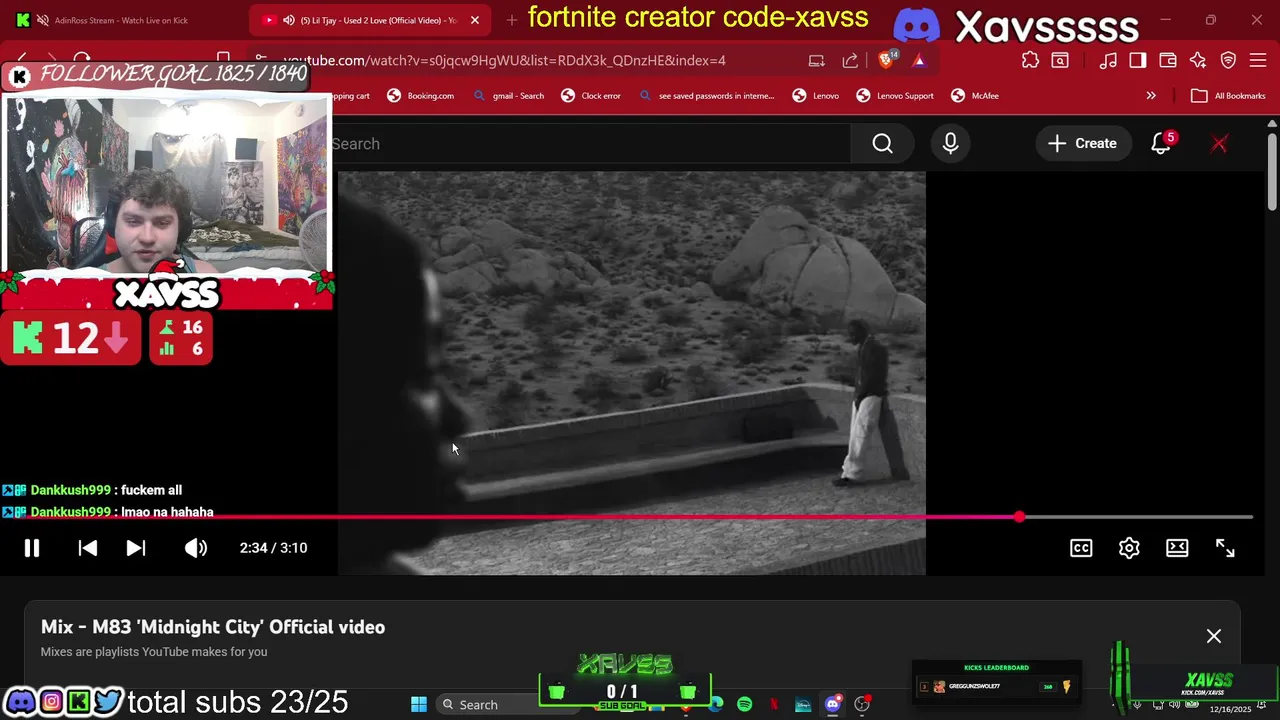Enter fullscreen mode on the video
Image resolution: width=1280 pixels, height=720 pixels.
(x=1225, y=548)
